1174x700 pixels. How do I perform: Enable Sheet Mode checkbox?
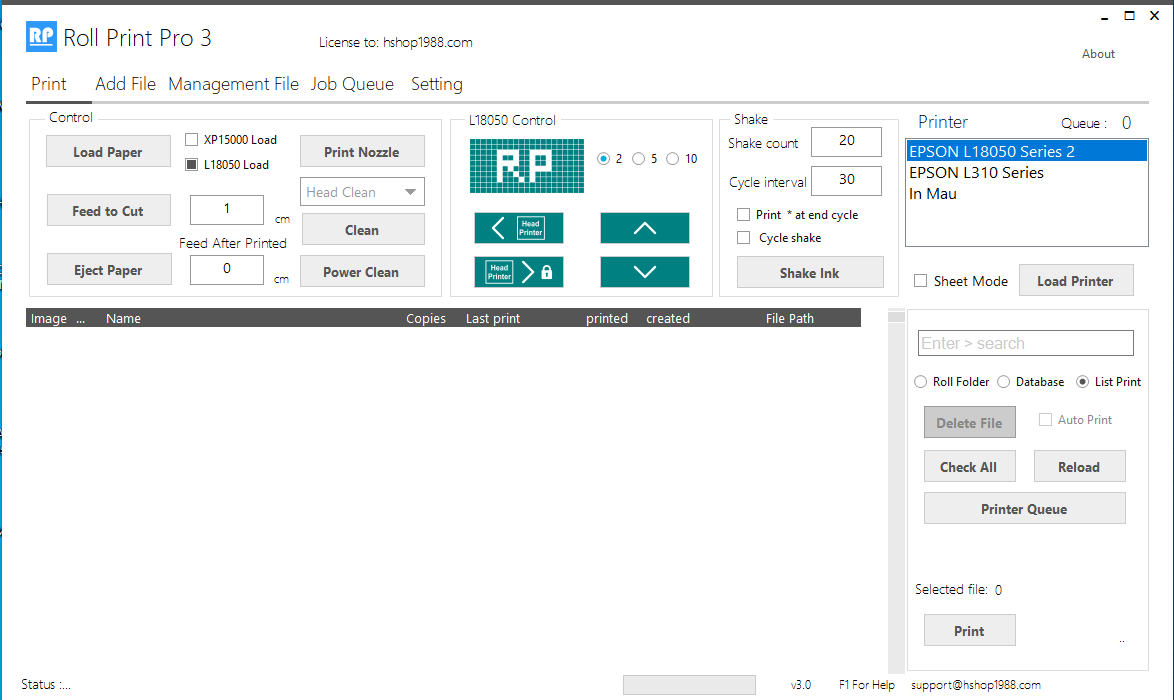(x=921, y=281)
